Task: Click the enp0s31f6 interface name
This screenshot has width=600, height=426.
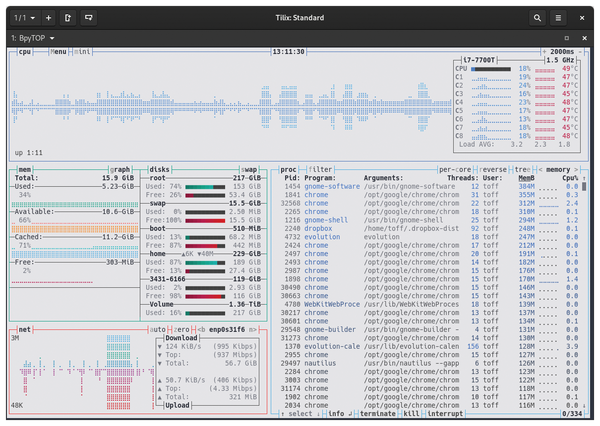Action: 227,330
